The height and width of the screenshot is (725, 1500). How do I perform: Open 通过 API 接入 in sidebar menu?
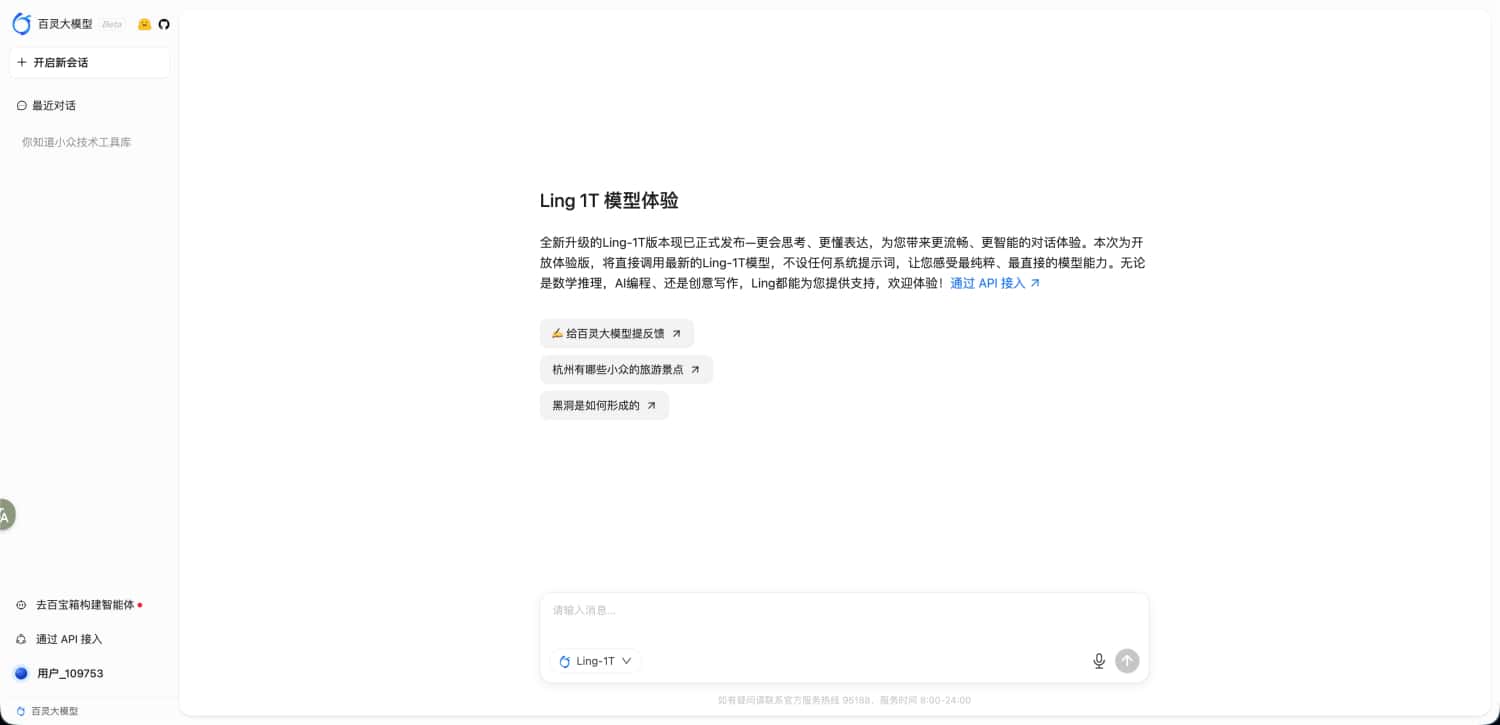69,639
